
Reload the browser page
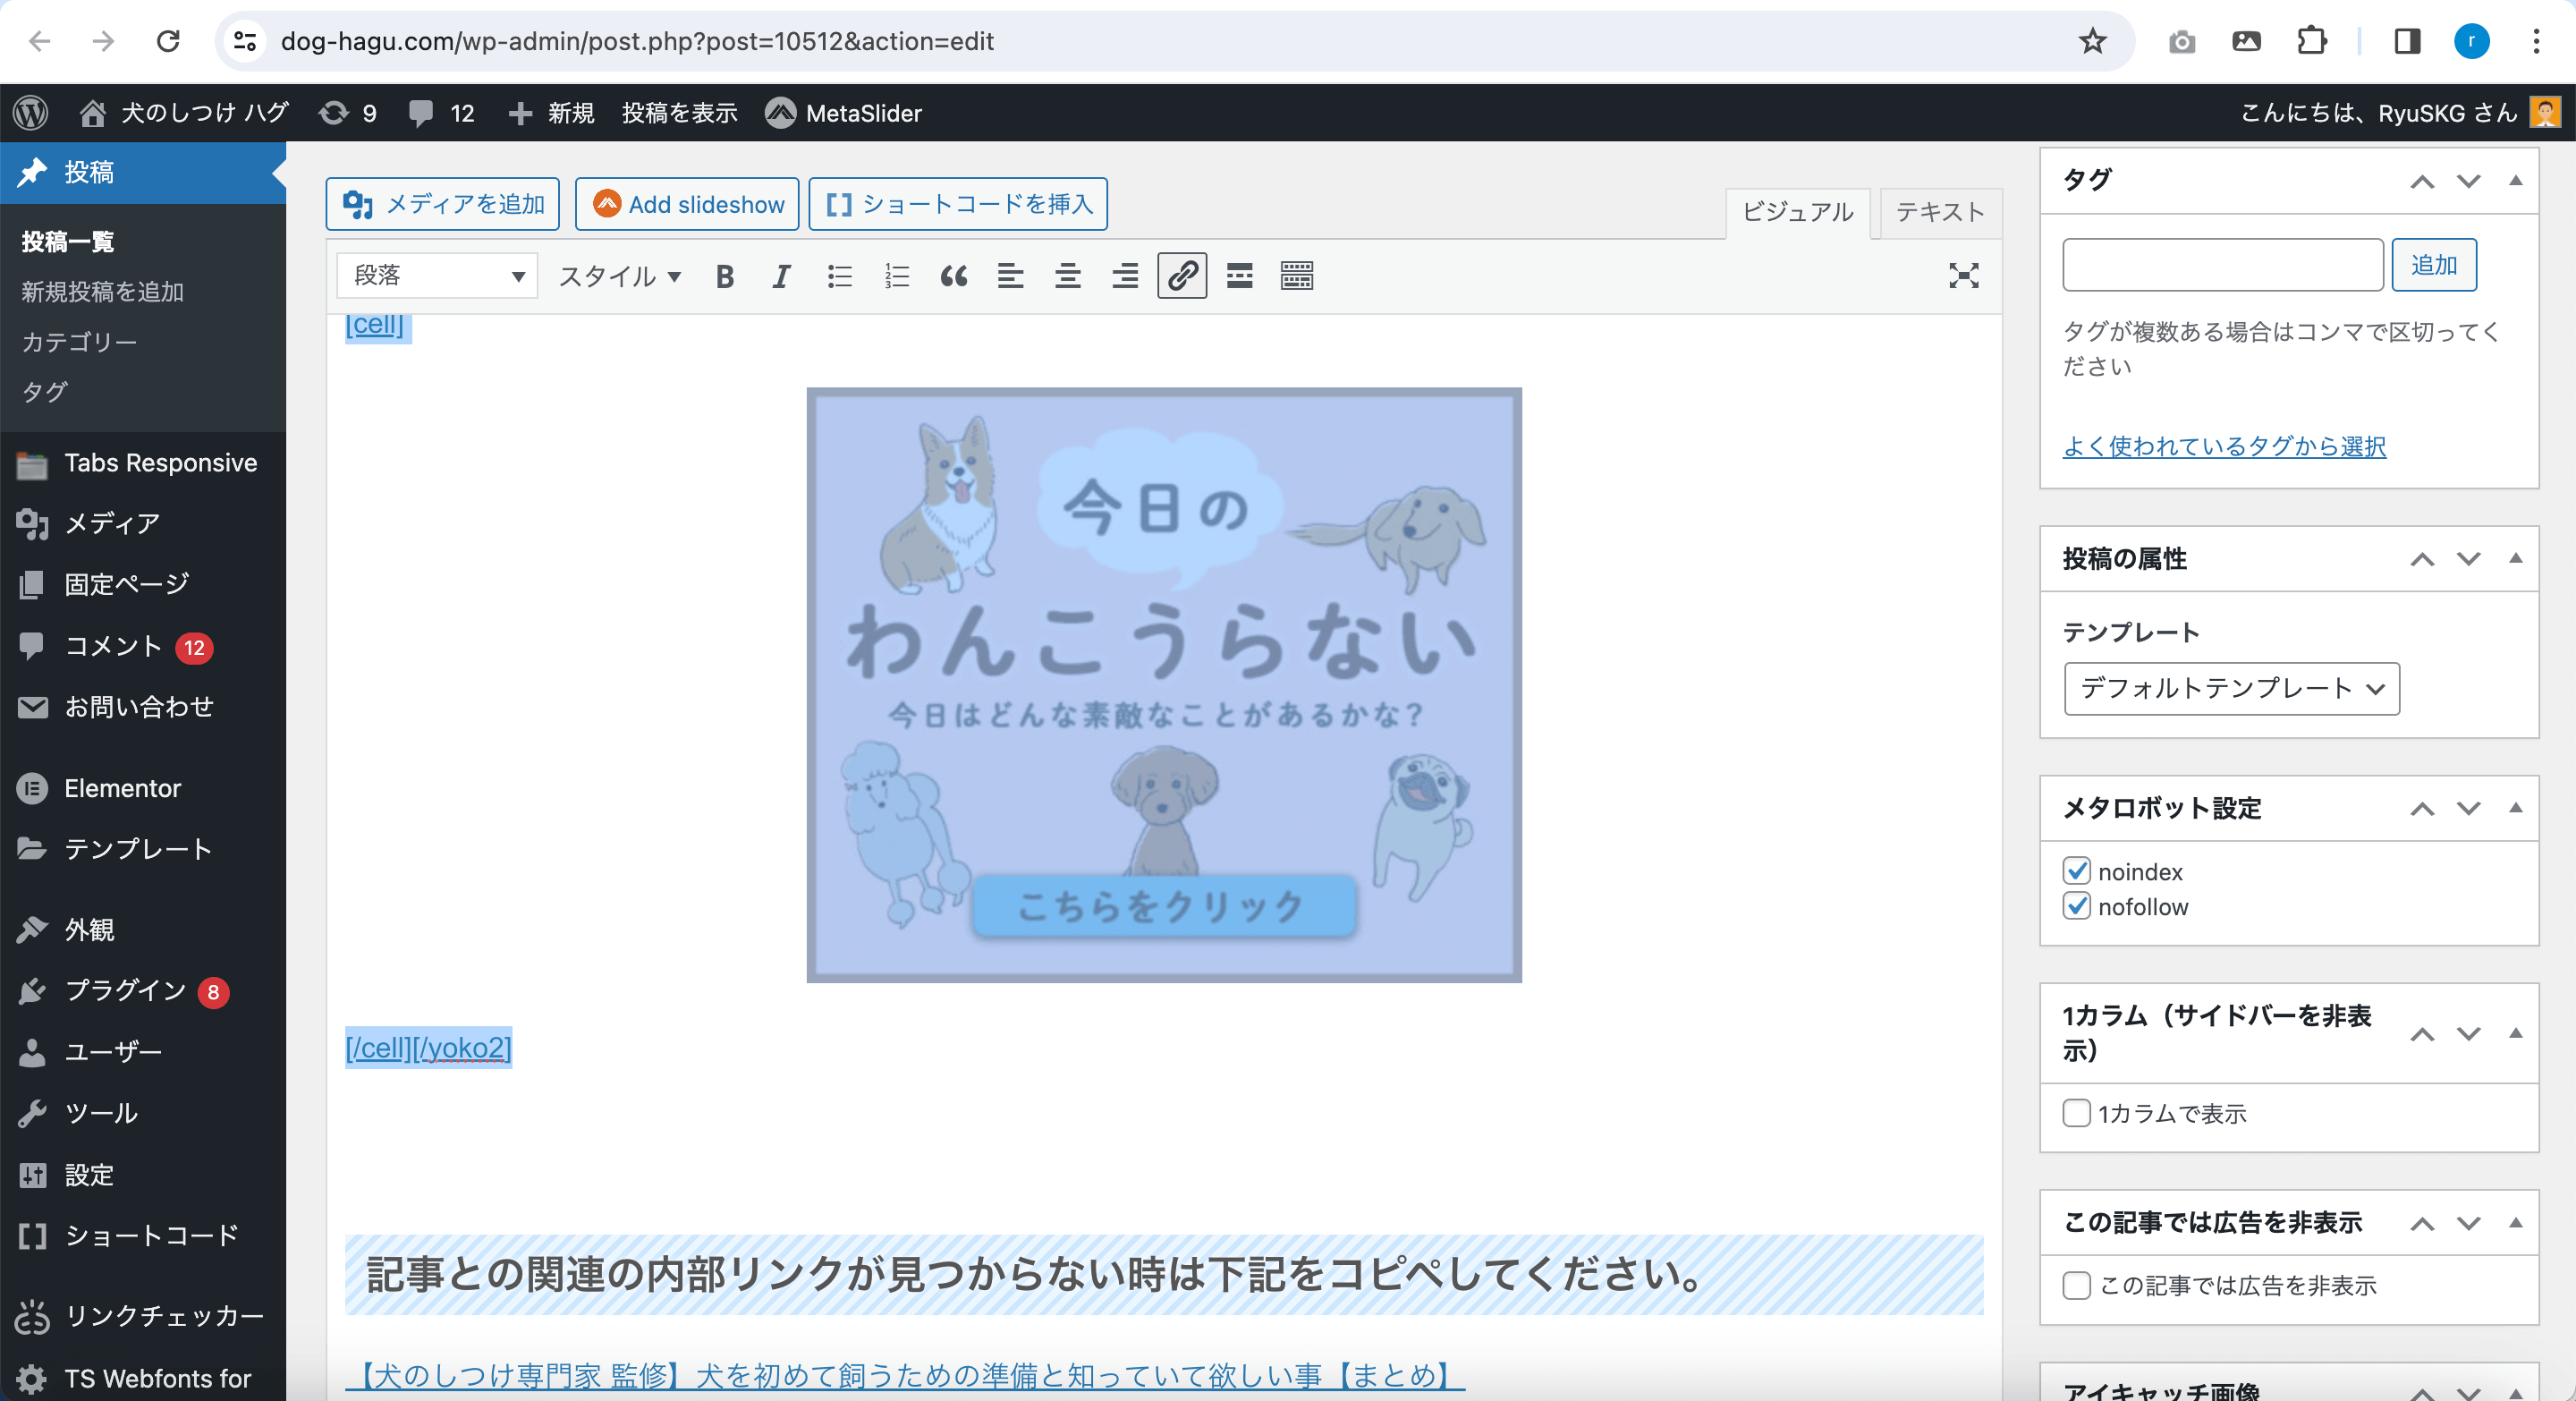pos(168,41)
